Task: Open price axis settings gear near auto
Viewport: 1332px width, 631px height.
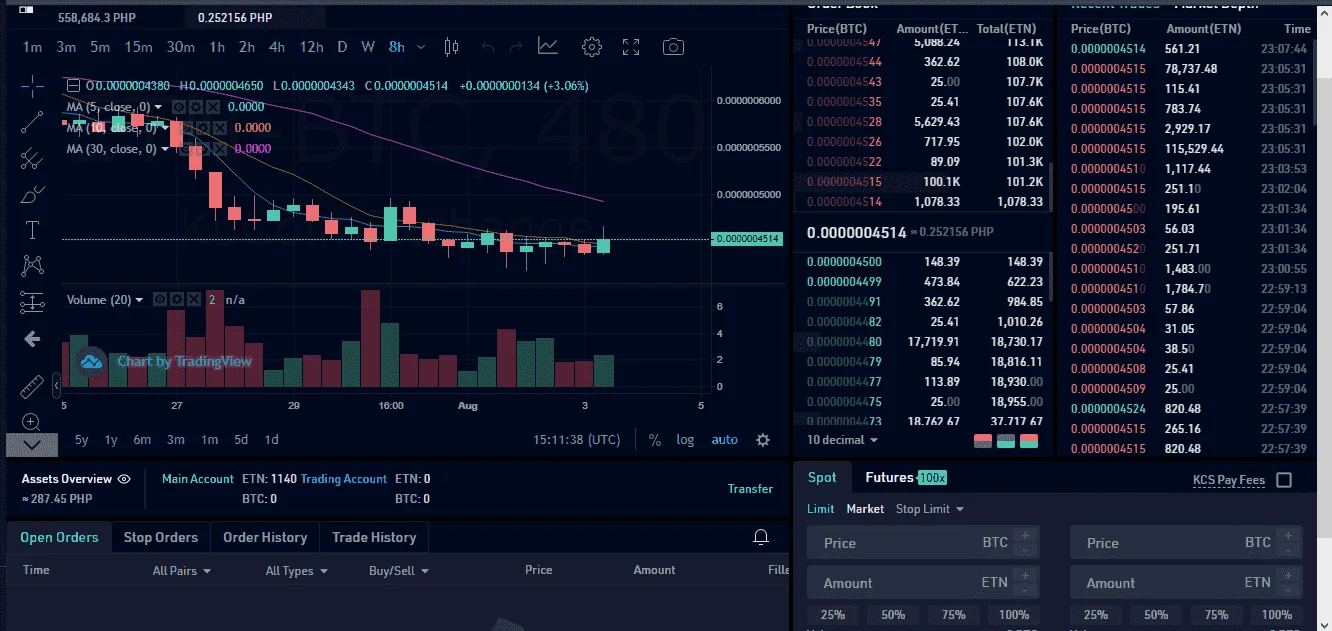Action: (x=763, y=440)
